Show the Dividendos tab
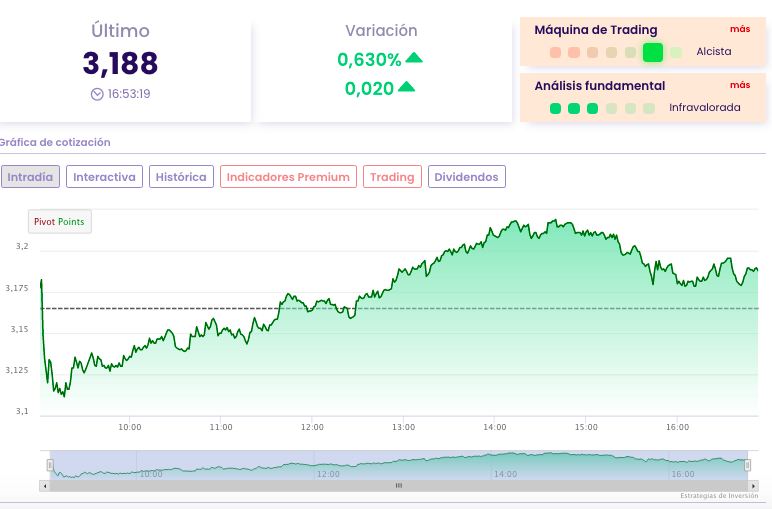 (466, 177)
